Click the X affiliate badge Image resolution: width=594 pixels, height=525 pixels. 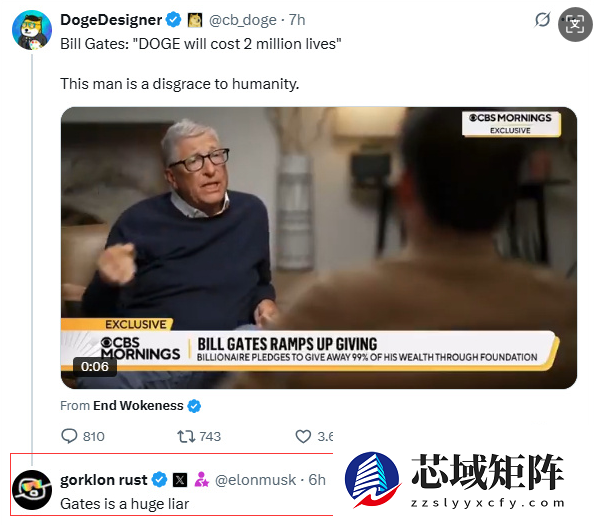(x=180, y=480)
